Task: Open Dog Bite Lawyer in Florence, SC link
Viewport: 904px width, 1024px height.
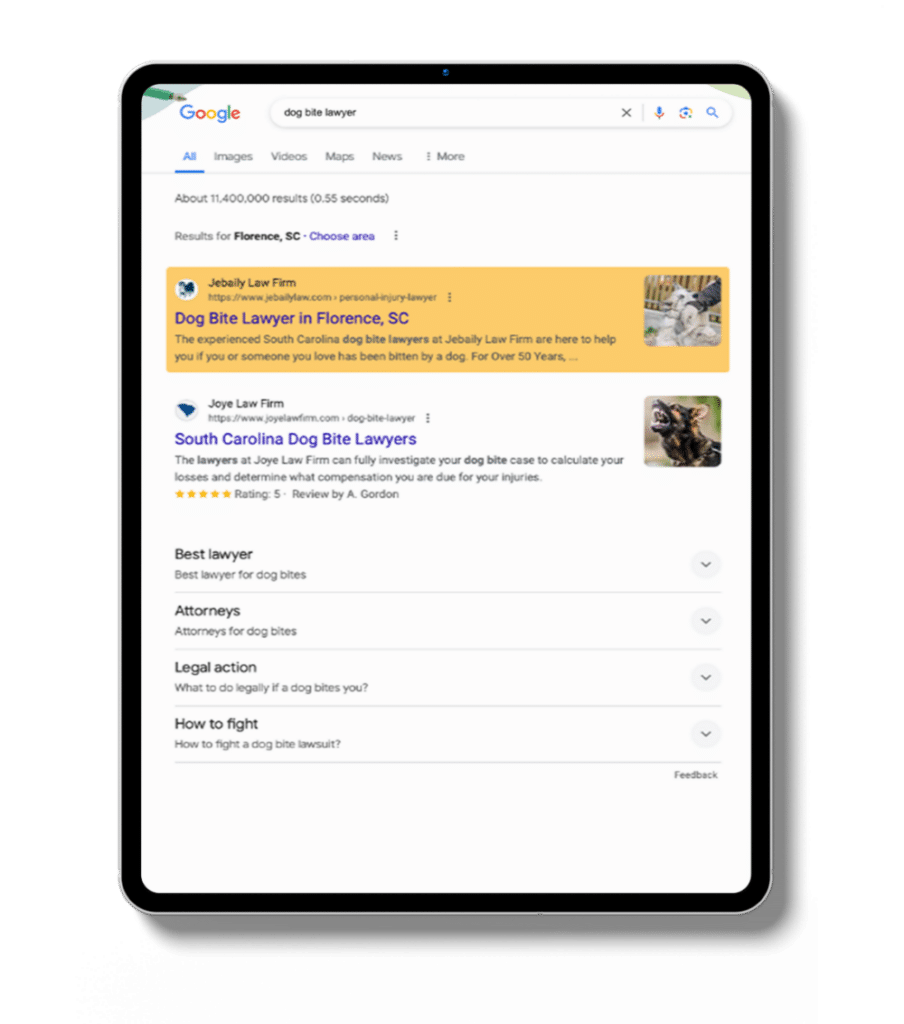Action: [291, 318]
